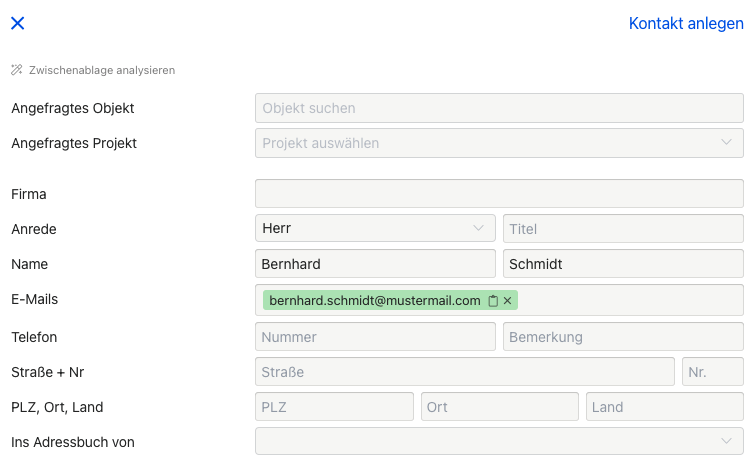The height and width of the screenshot is (459, 751).
Task: Focus the Ort city field
Action: tap(500, 407)
